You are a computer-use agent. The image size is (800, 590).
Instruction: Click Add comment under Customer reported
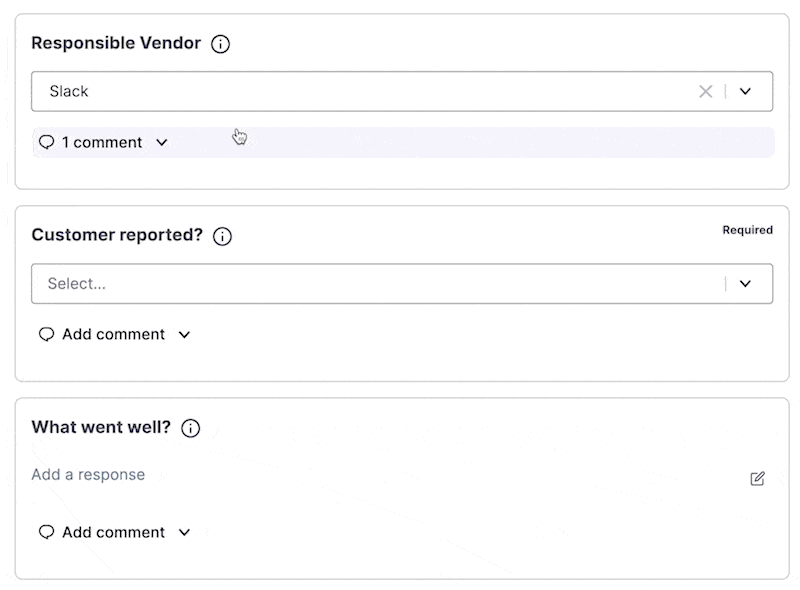(x=113, y=334)
